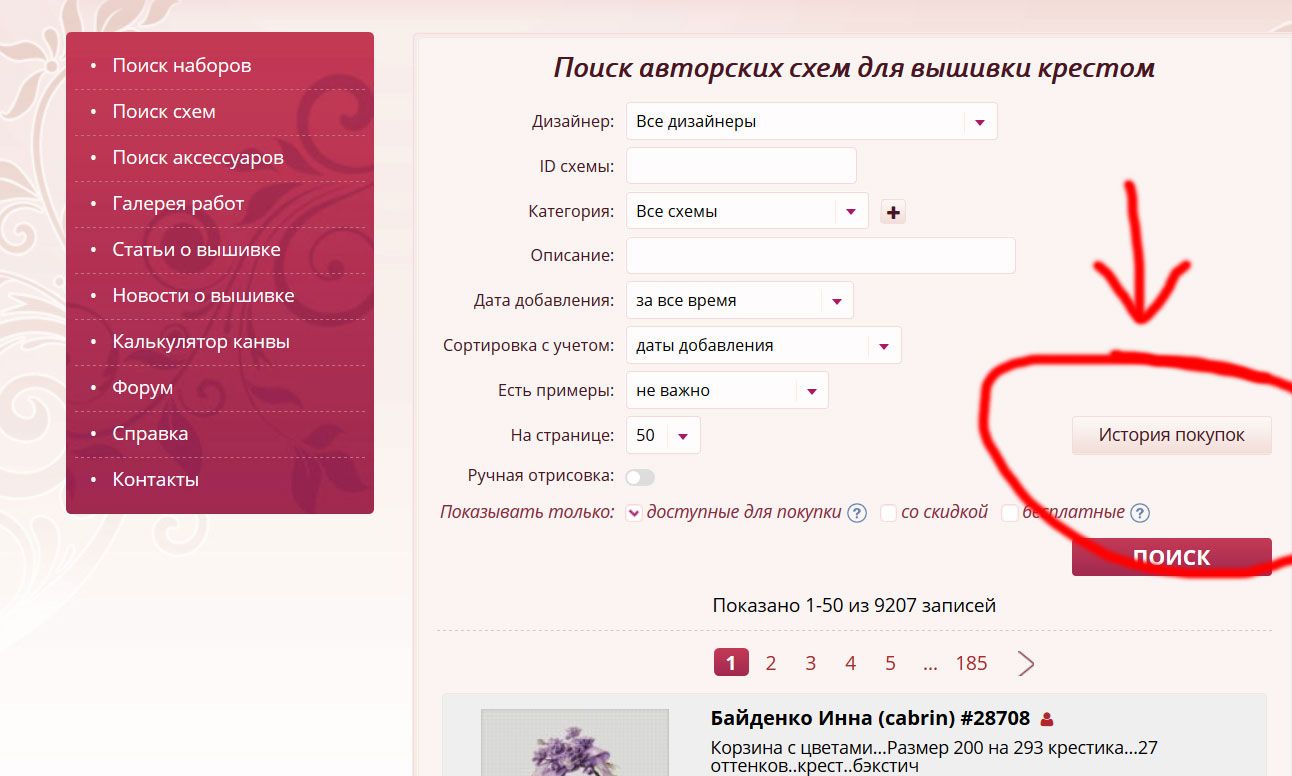This screenshot has height=776, width=1292.
Task: Open the 'Дизайнер' dropdown
Action: pos(811,122)
